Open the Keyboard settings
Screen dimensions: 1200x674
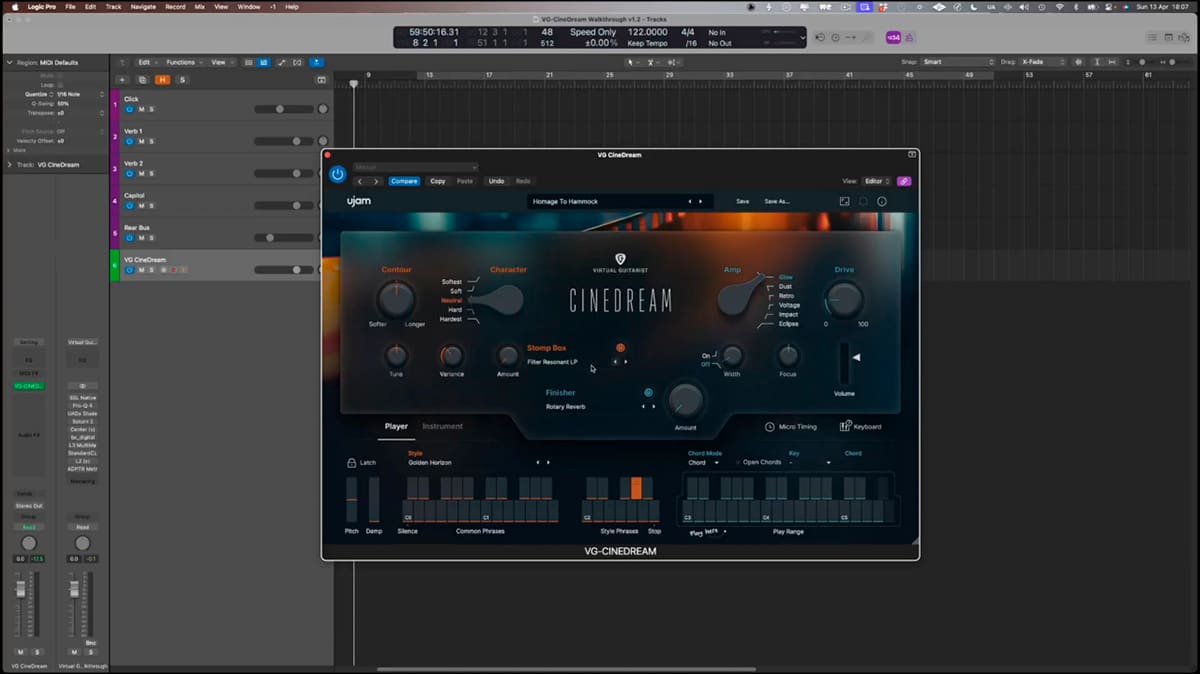pos(860,427)
